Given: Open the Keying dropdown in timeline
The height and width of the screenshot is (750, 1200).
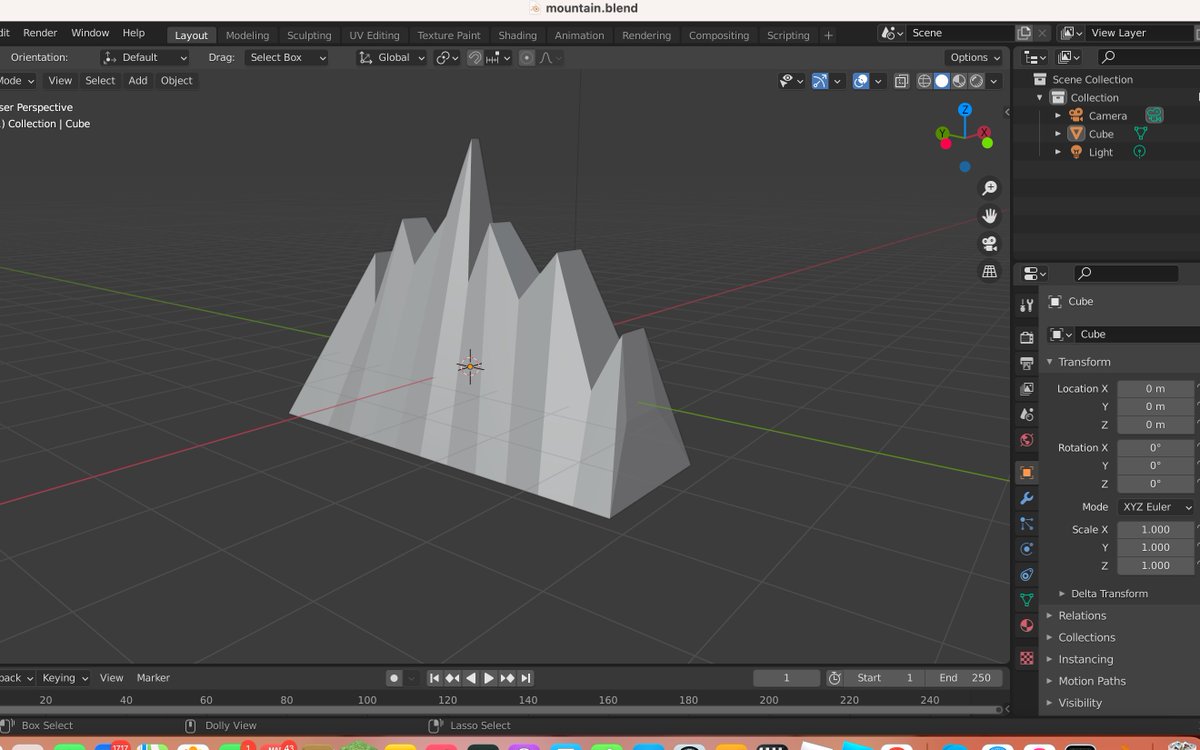Looking at the screenshot, I should (x=65, y=678).
